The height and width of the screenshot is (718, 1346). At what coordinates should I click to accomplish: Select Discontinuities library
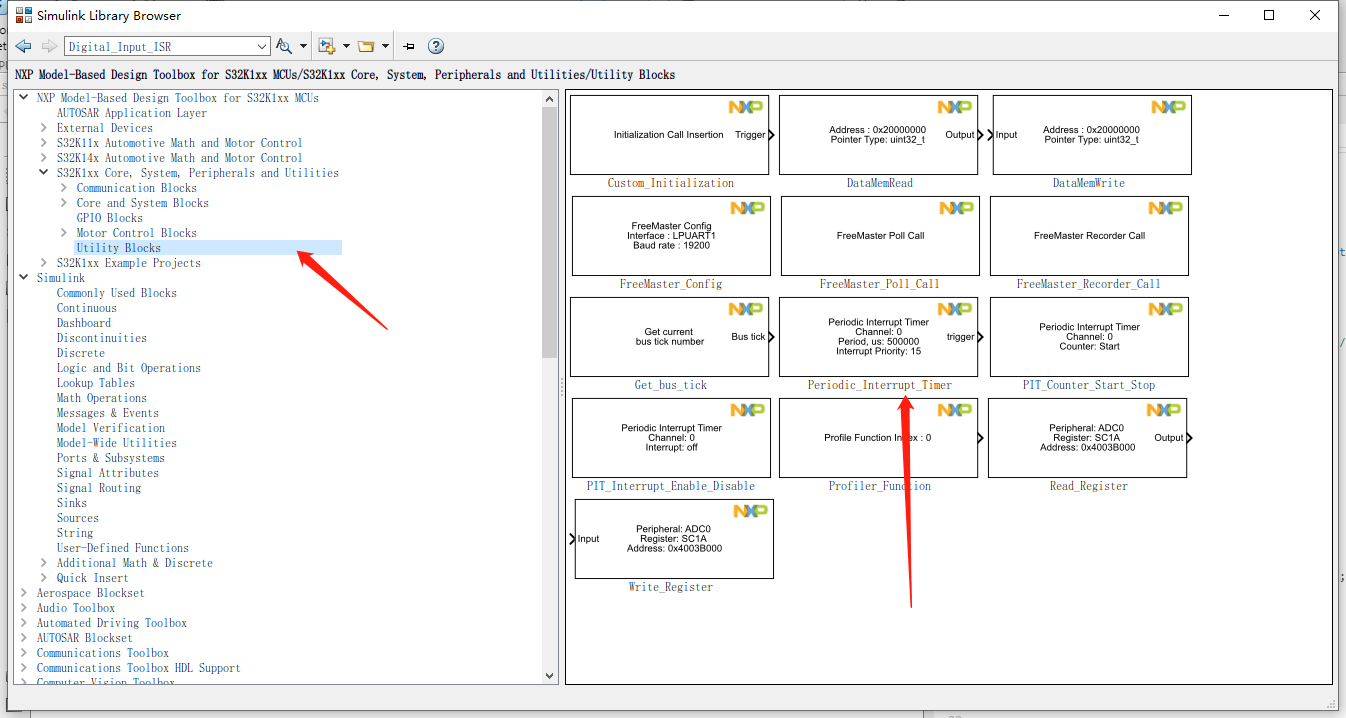pos(102,338)
